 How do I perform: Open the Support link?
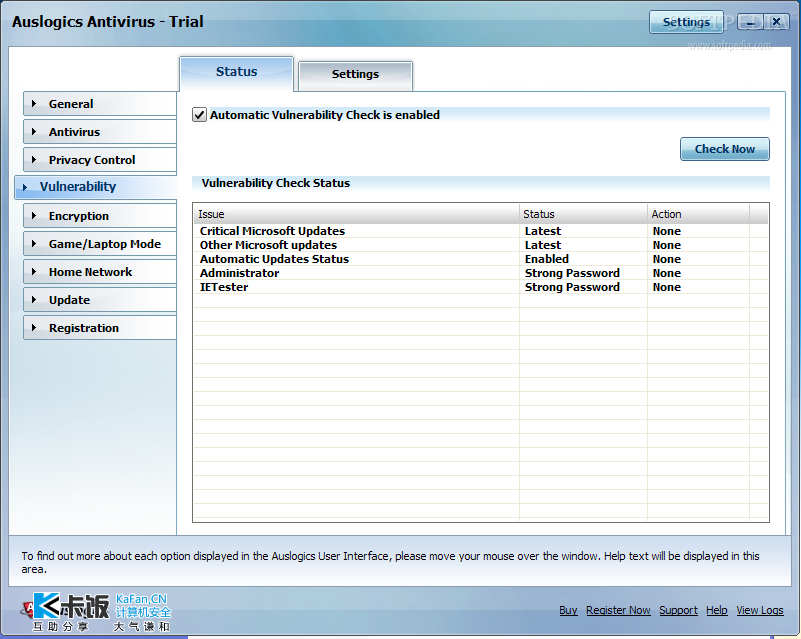[x=678, y=610]
